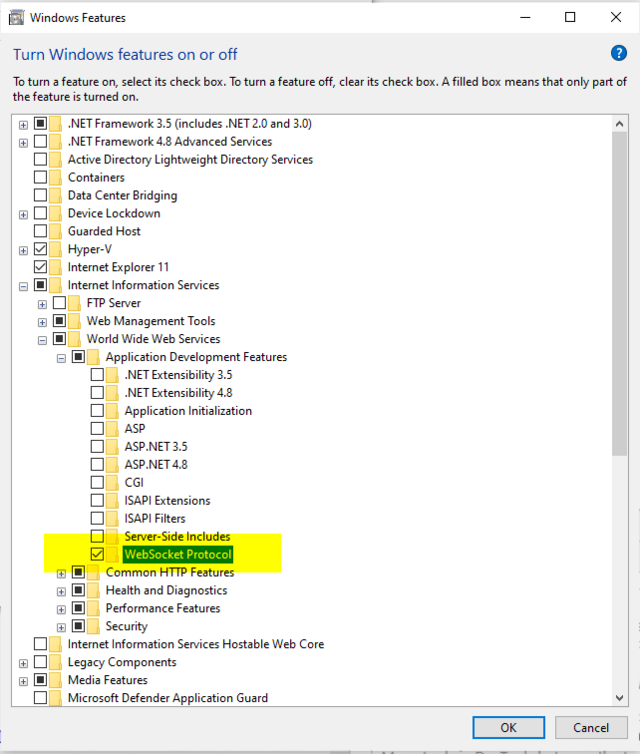Viewport: 640px width, 754px height.
Task: Expand Web Management Tools node
Action: click(x=42, y=322)
